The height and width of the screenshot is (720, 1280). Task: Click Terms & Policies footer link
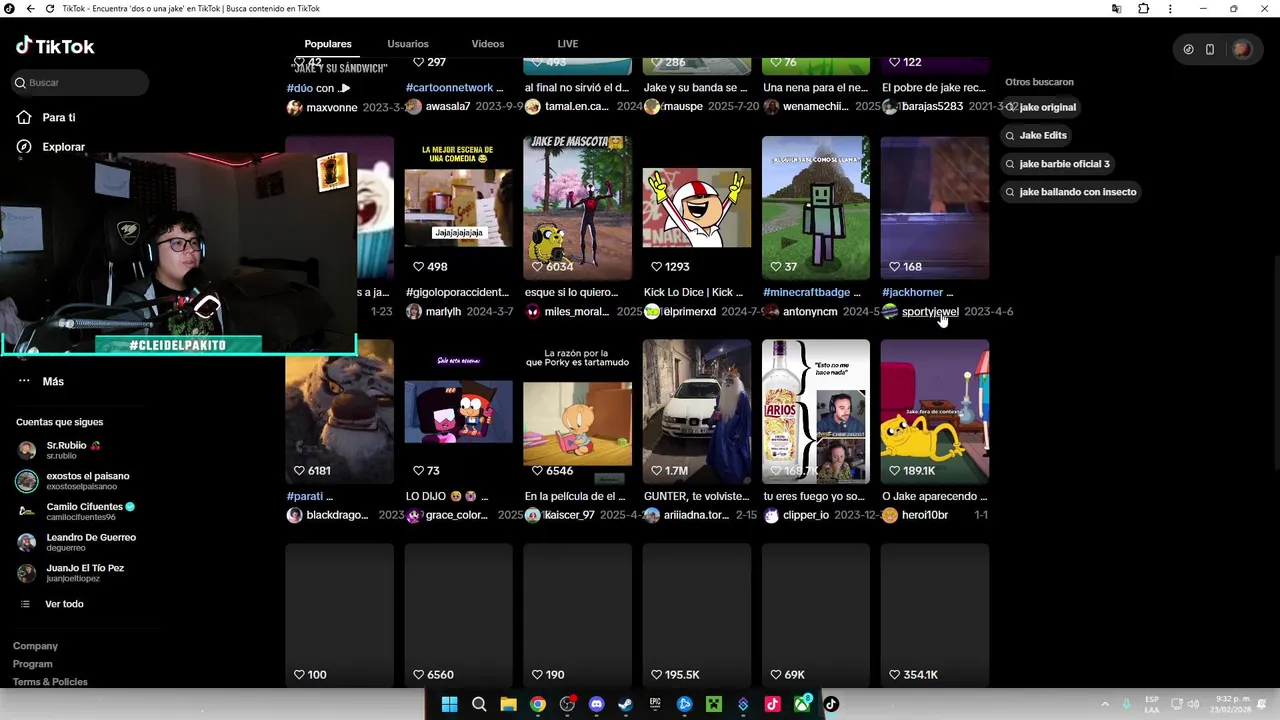[x=50, y=682]
